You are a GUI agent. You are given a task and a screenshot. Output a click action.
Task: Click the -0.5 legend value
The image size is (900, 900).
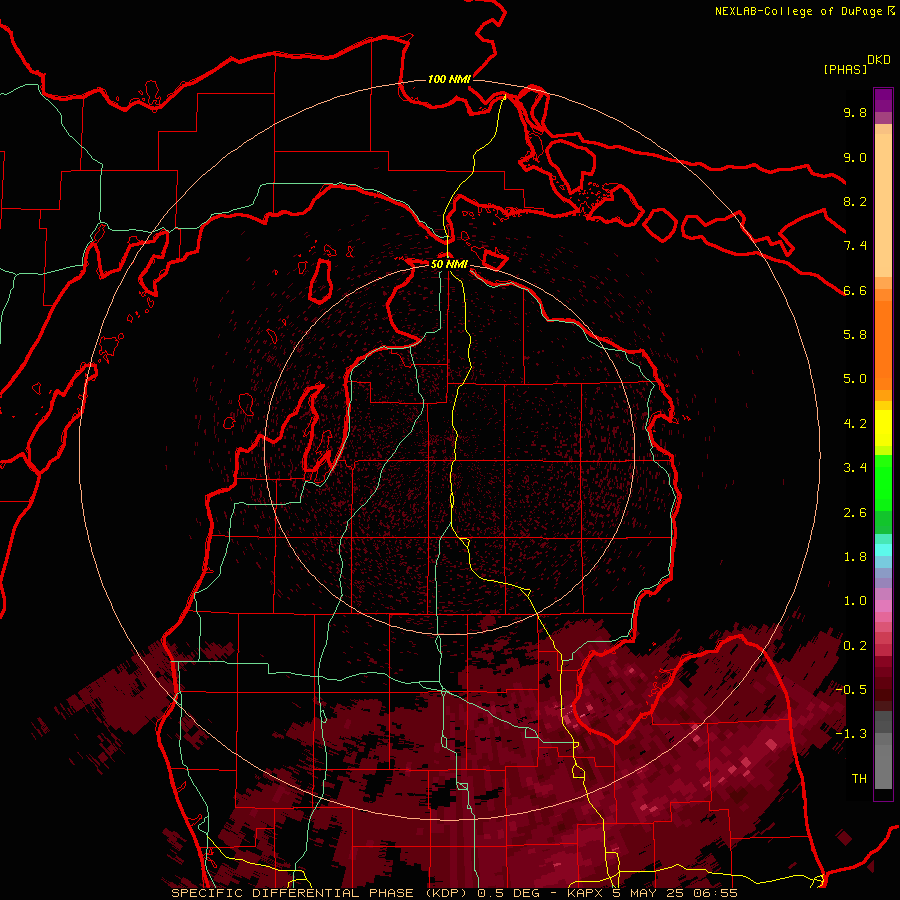click(851, 690)
